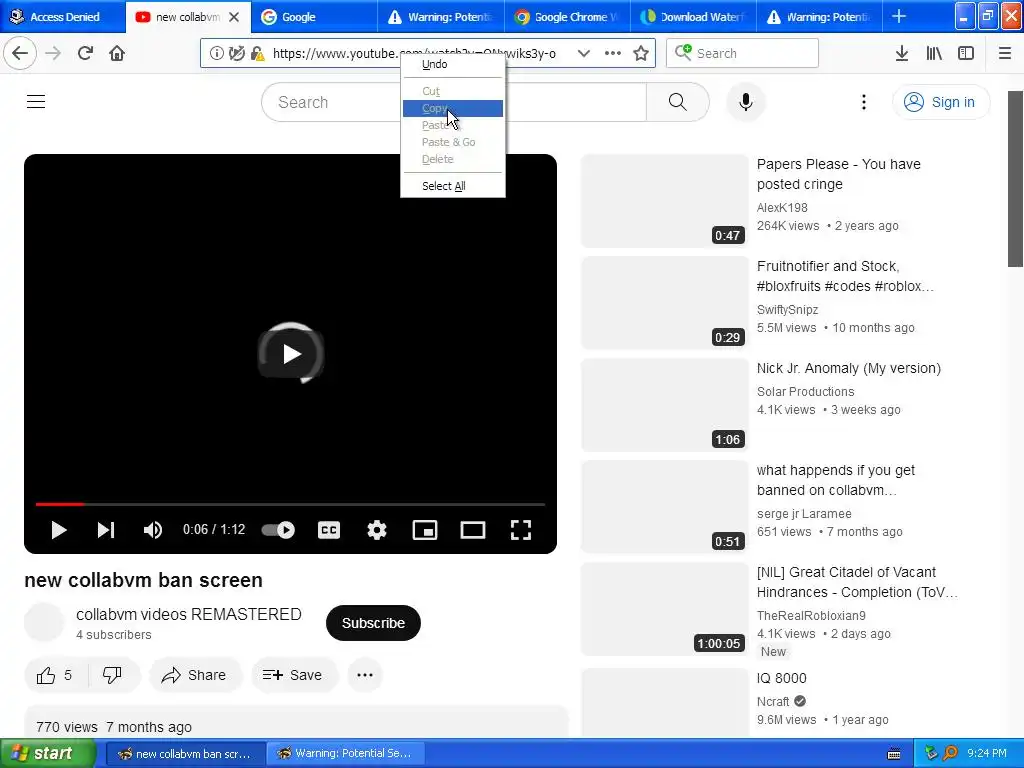This screenshot has height=768, width=1024.
Task: Skip to next video
Action: pyautogui.click(x=106, y=530)
